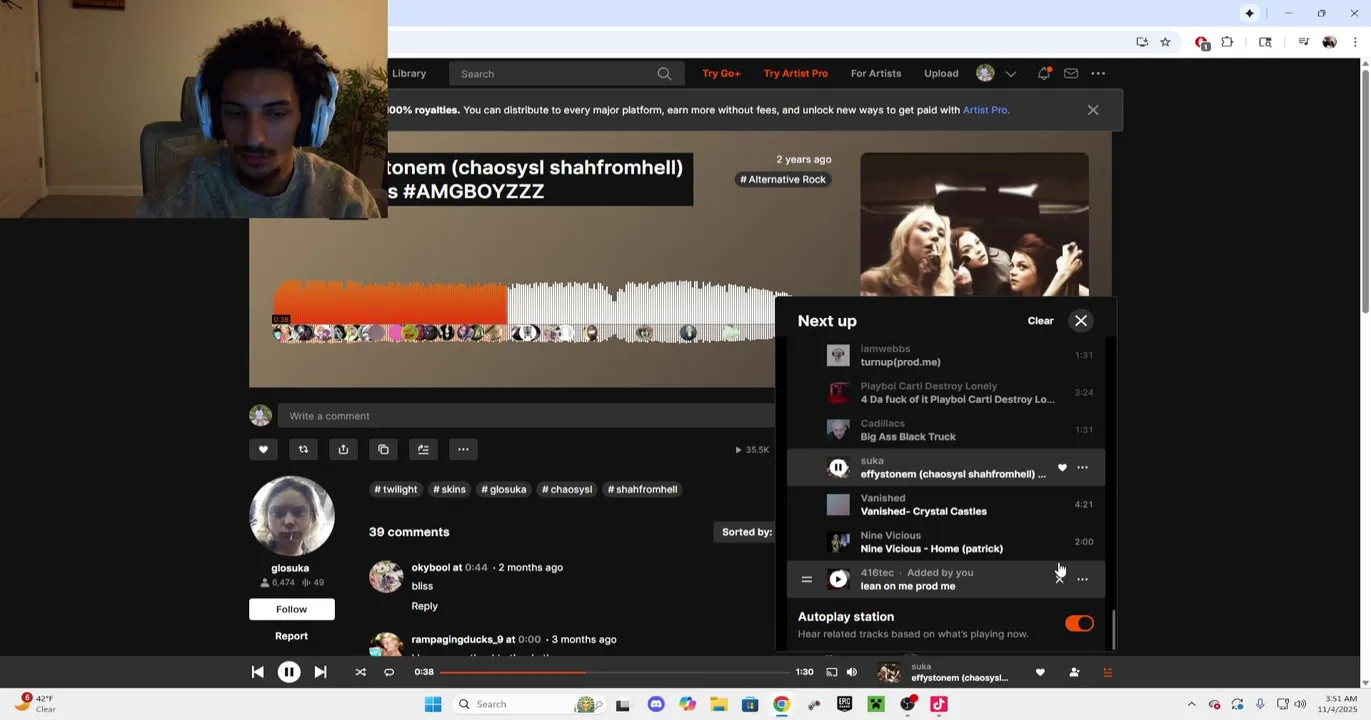Play lean on me prod me in the queue
Screen dimensions: 1371x720
838,579
